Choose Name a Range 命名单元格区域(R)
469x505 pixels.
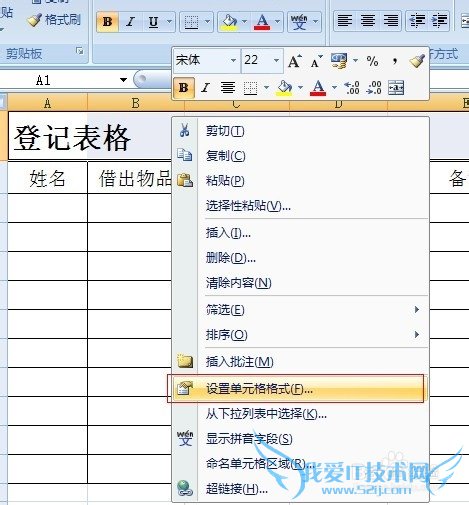pyautogui.click(x=300, y=464)
